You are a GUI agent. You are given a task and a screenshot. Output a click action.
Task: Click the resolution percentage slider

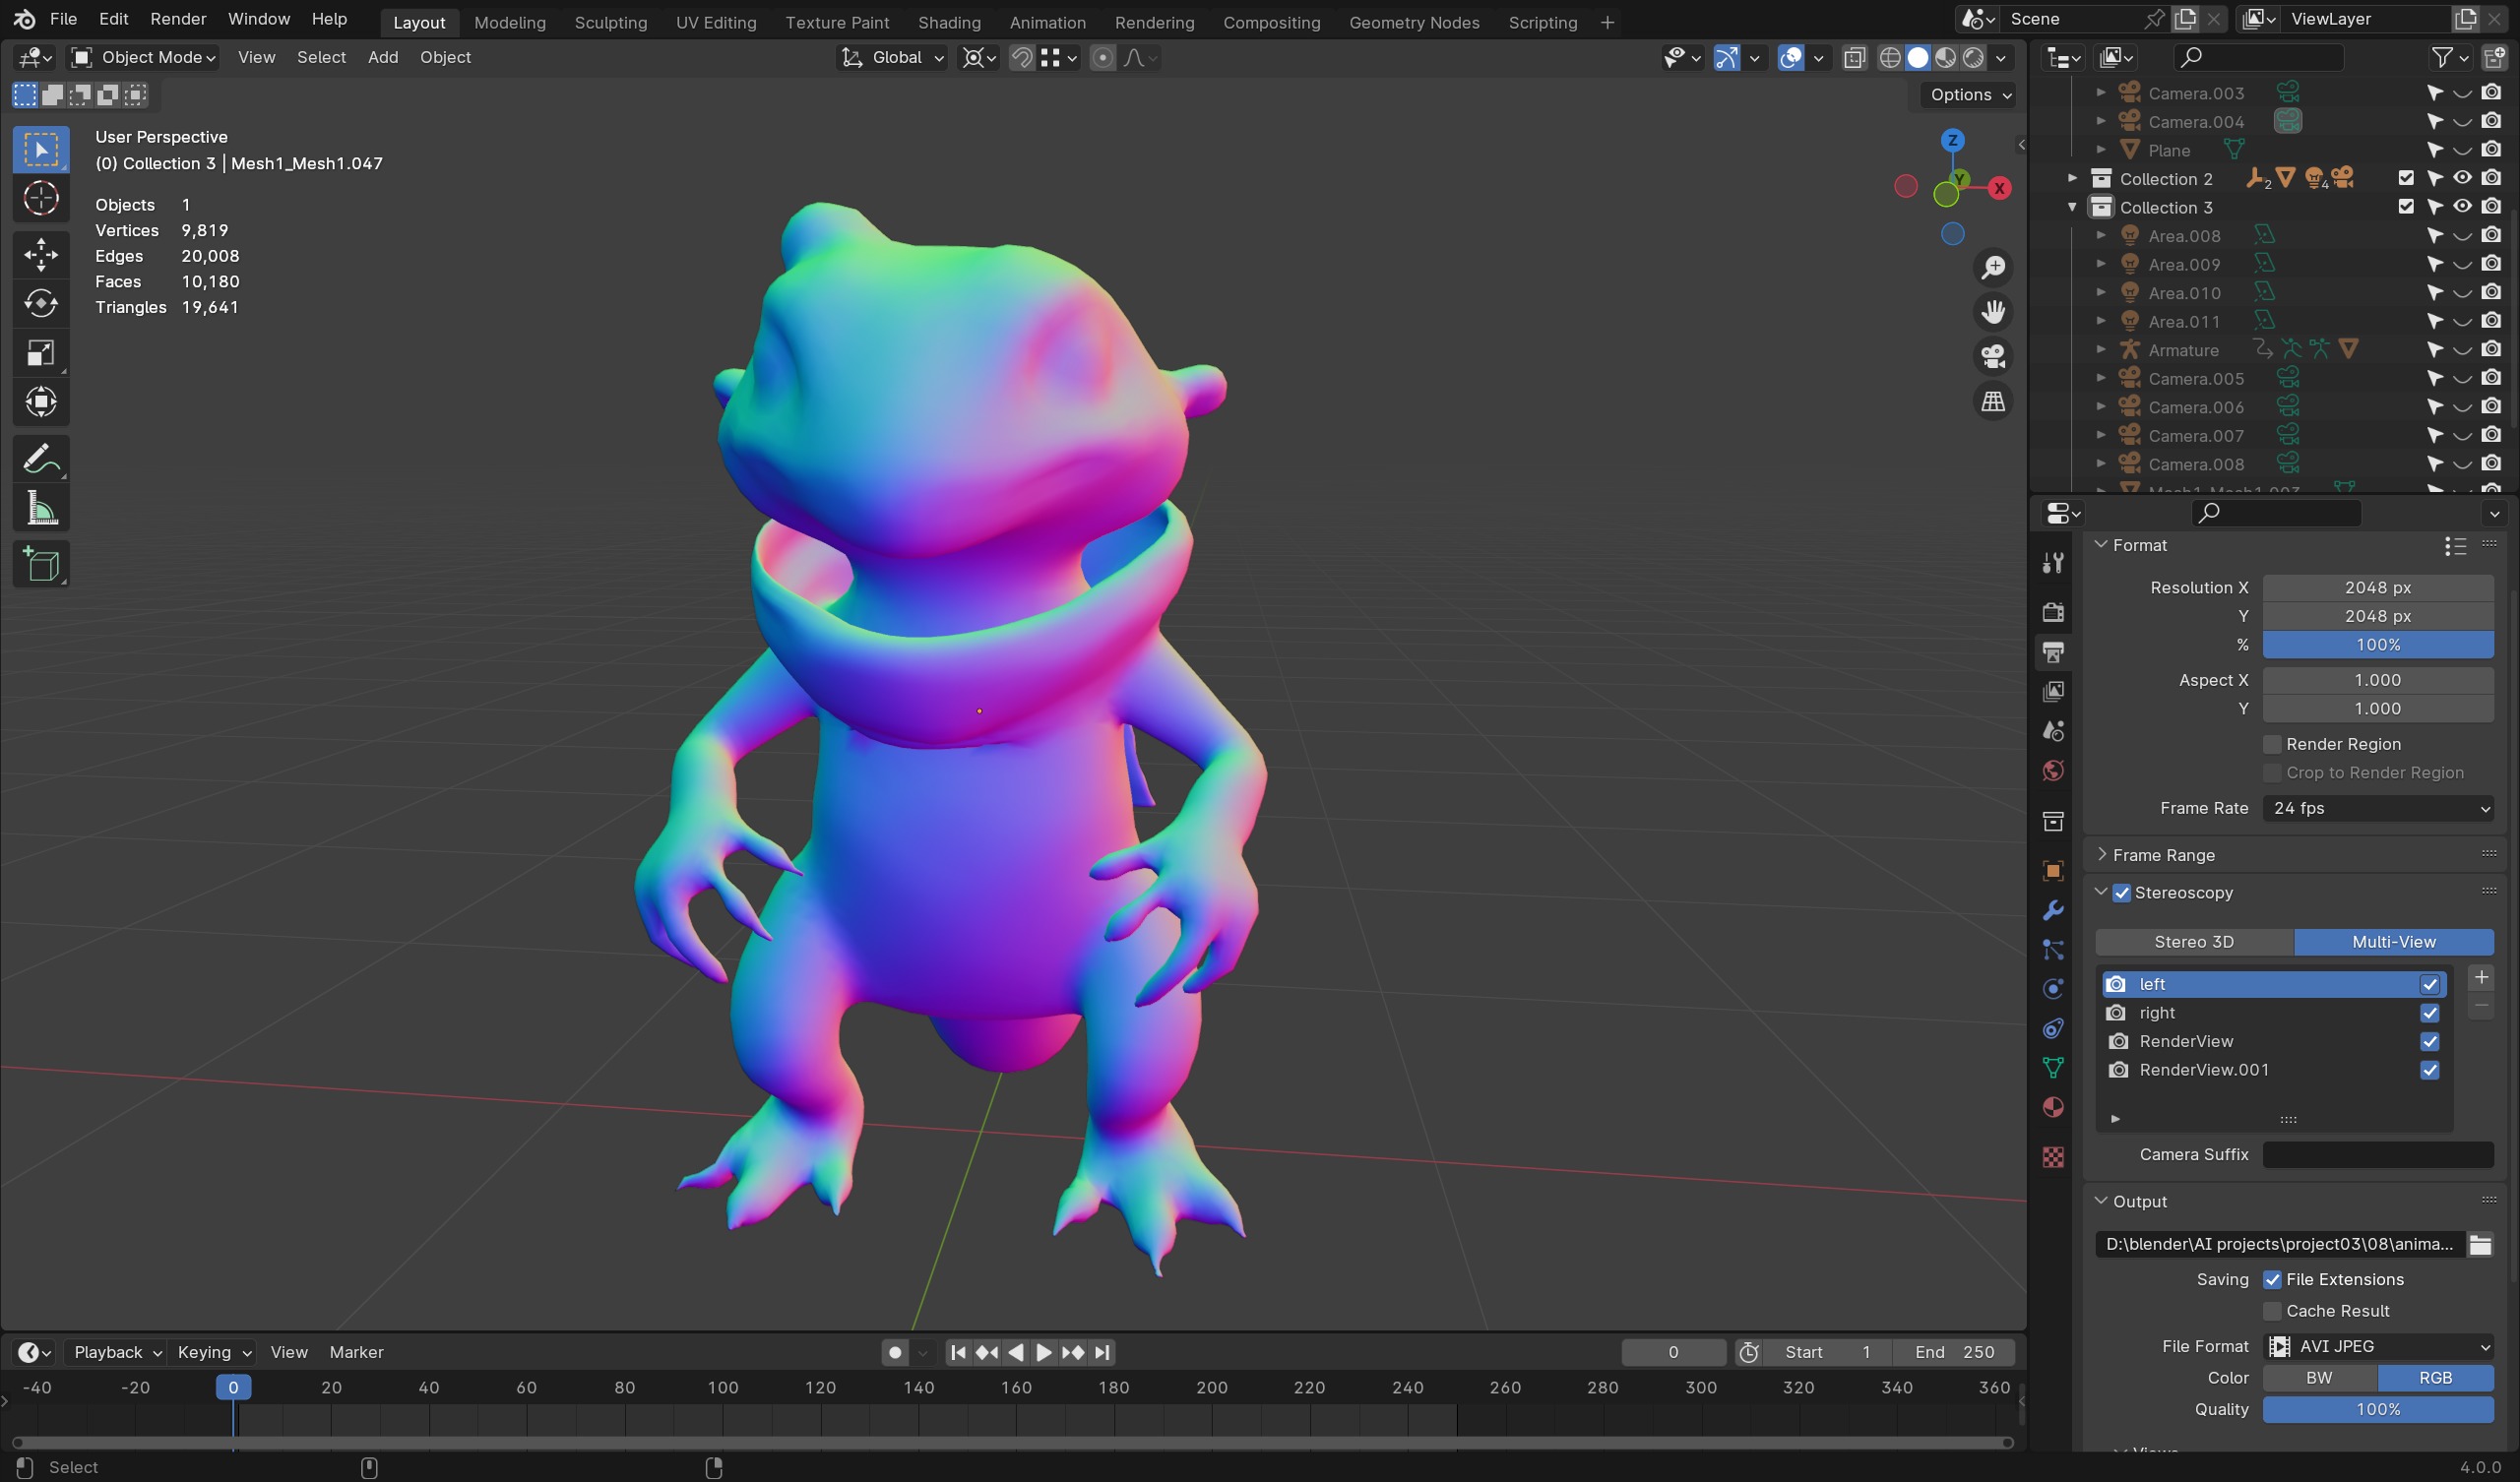pos(2378,645)
